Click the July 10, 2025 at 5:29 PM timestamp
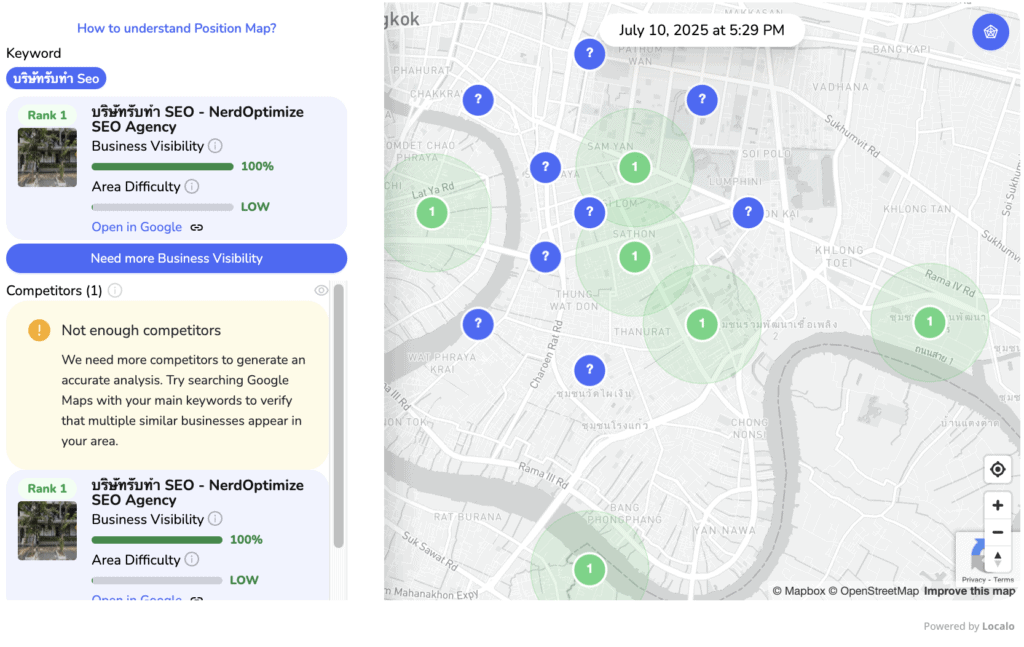 701,30
